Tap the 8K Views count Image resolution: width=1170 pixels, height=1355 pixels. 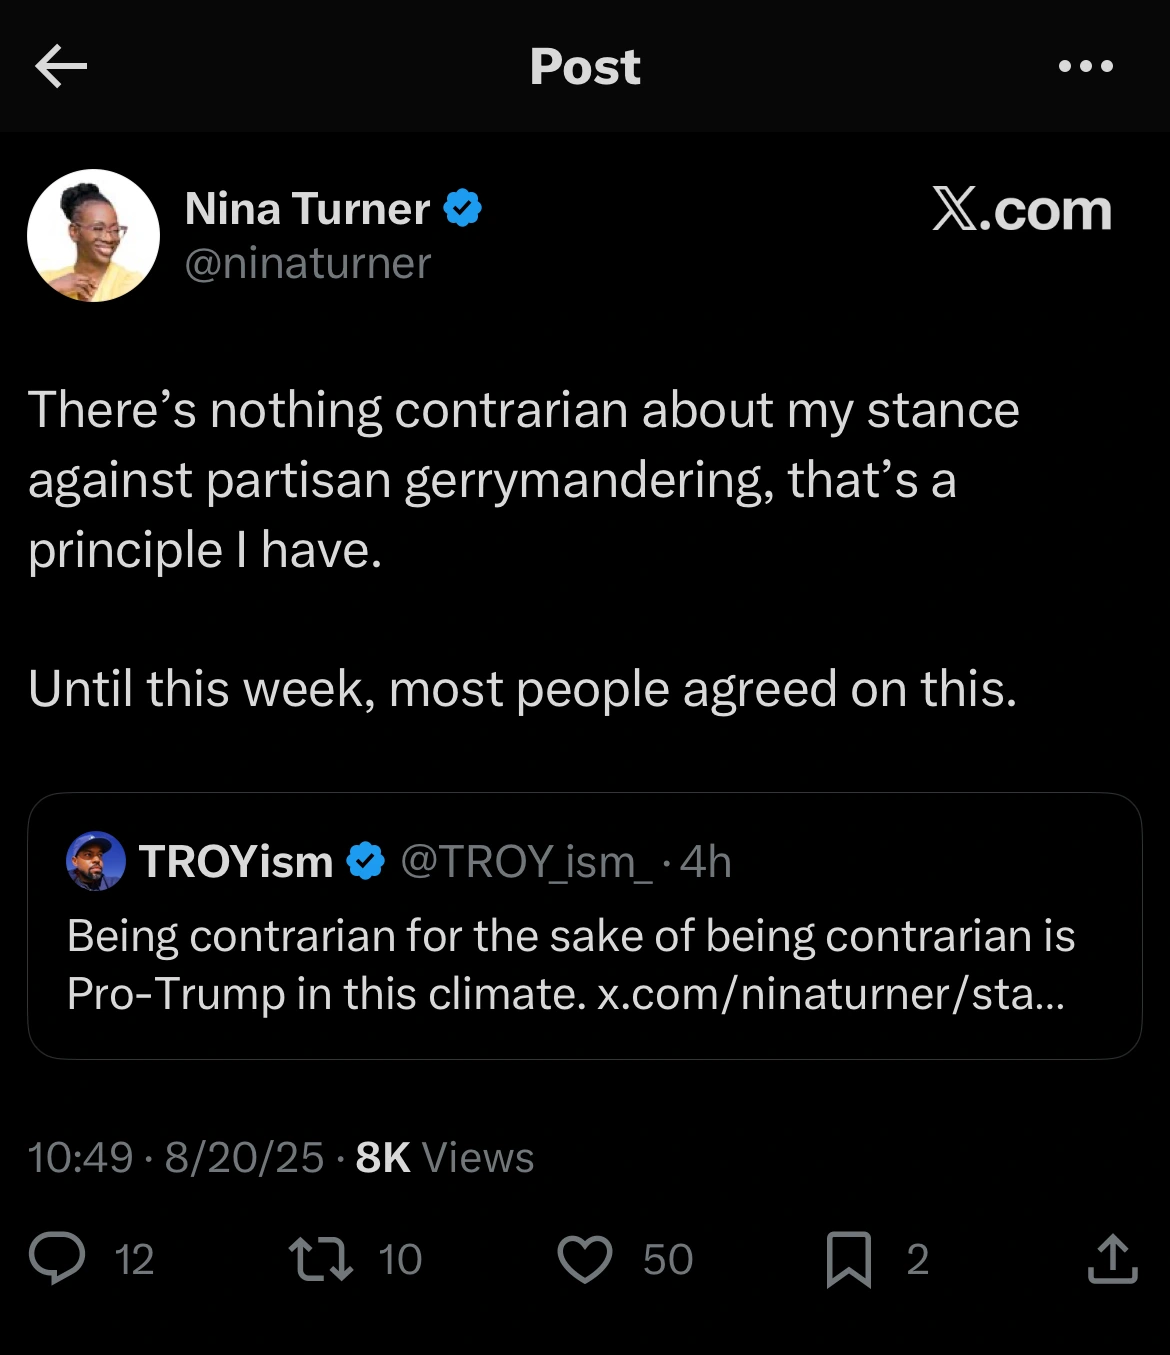tap(445, 1158)
